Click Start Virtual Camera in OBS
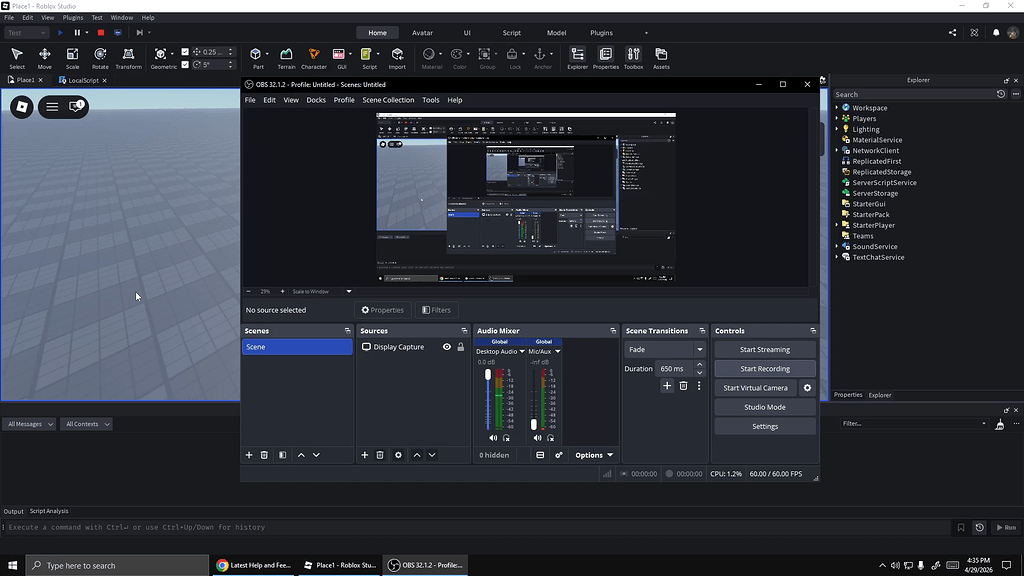1024x576 pixels. pyautogui.click(x=756, y=388)
